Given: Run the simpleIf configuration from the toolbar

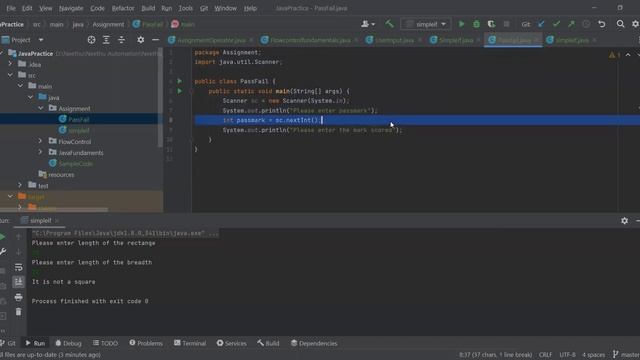Looking at the screenshot, I should [x=461, y=24].
